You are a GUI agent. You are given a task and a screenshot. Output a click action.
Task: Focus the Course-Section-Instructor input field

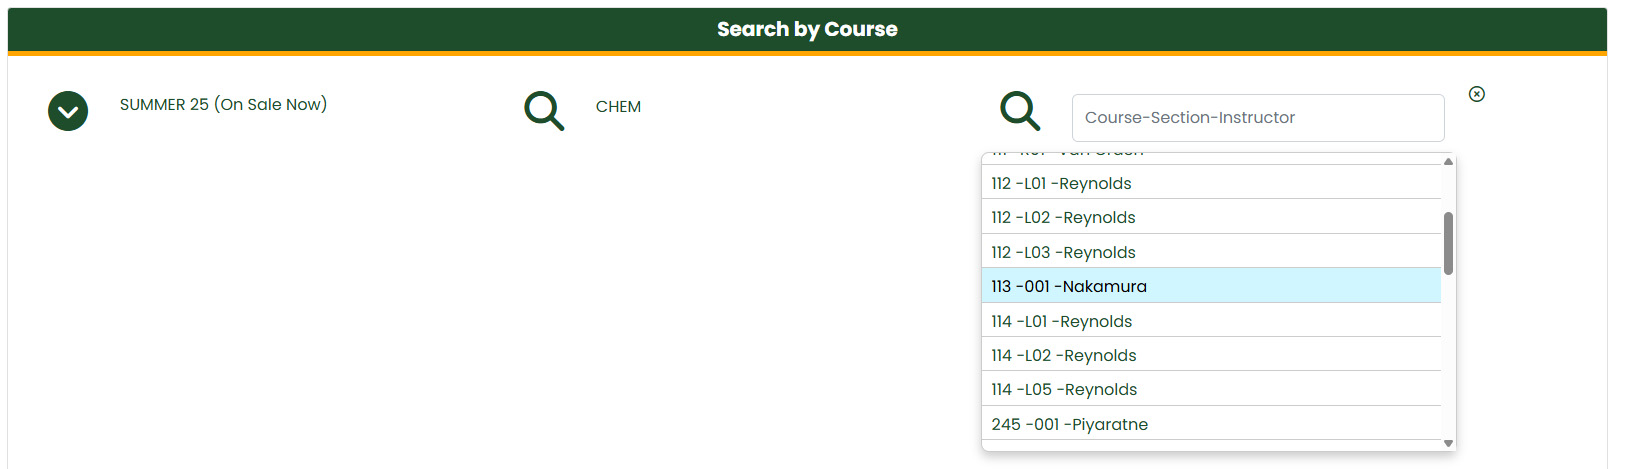[x=1258, y=118]
